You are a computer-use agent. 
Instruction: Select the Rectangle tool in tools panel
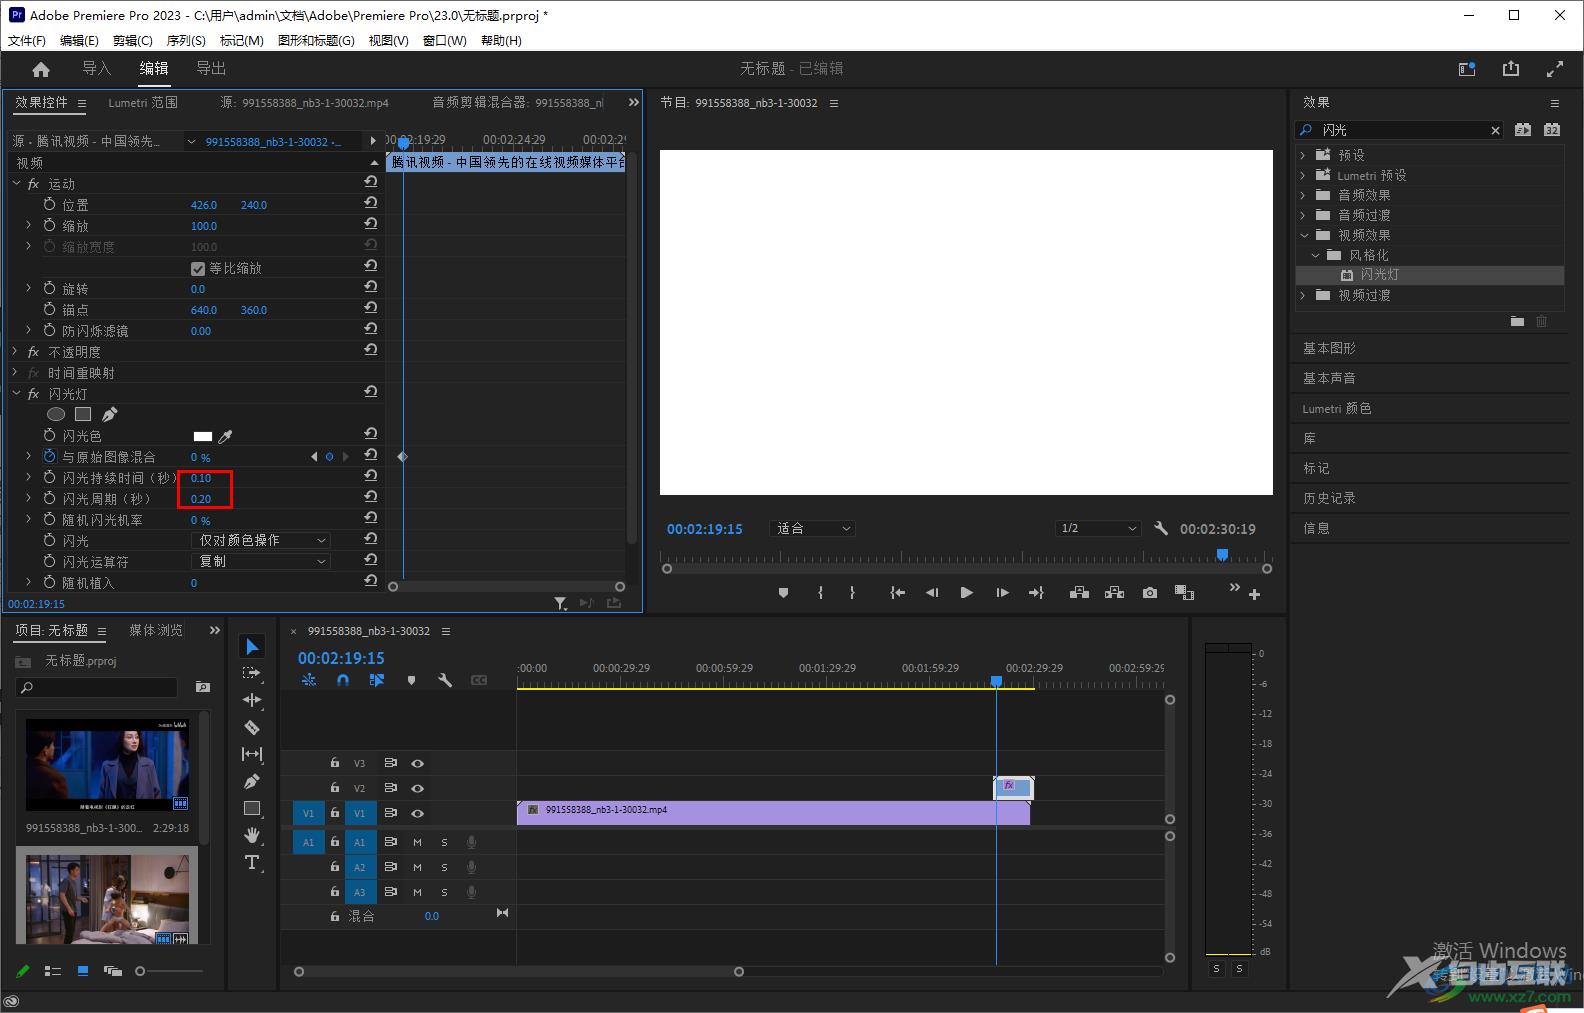pyautogui.click(x=252, y=808)
